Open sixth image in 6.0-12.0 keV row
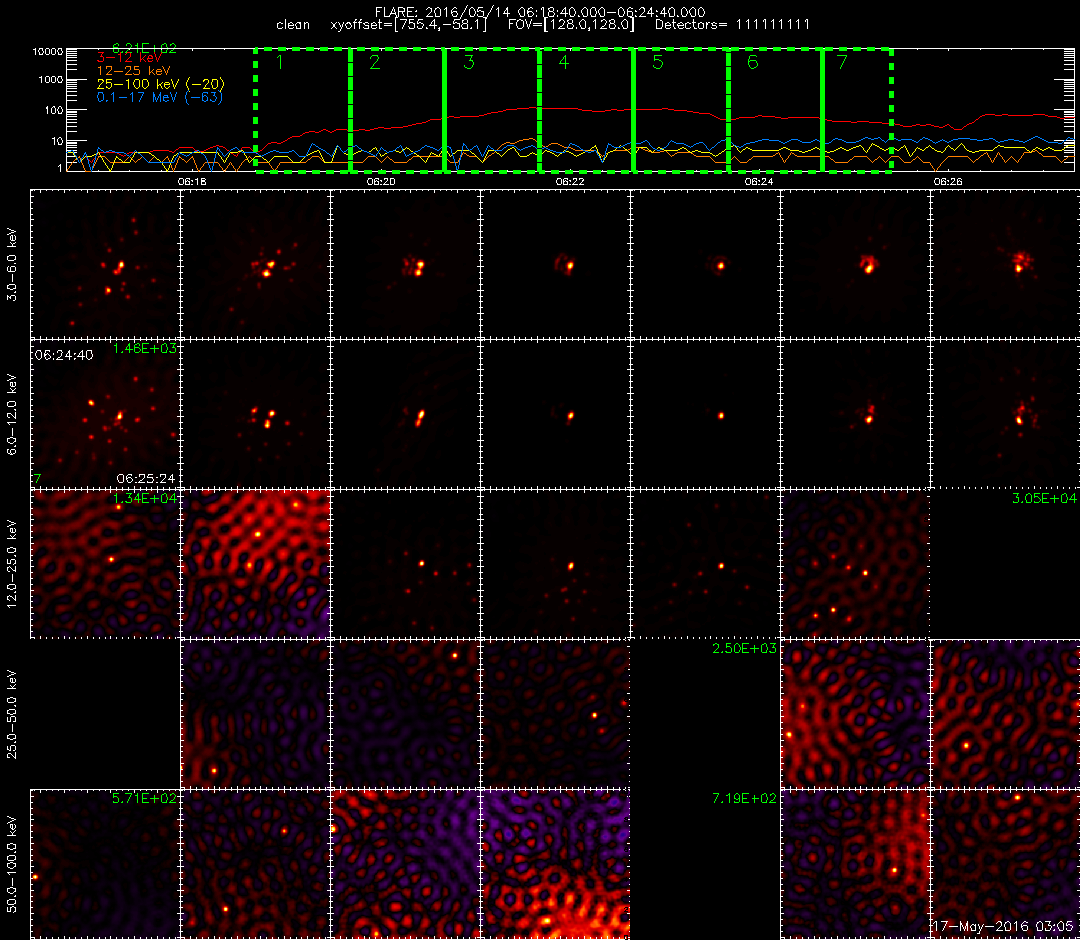The height and width of the screenshot is (940, 1080). pyautogui.click(x=855, y=414)
